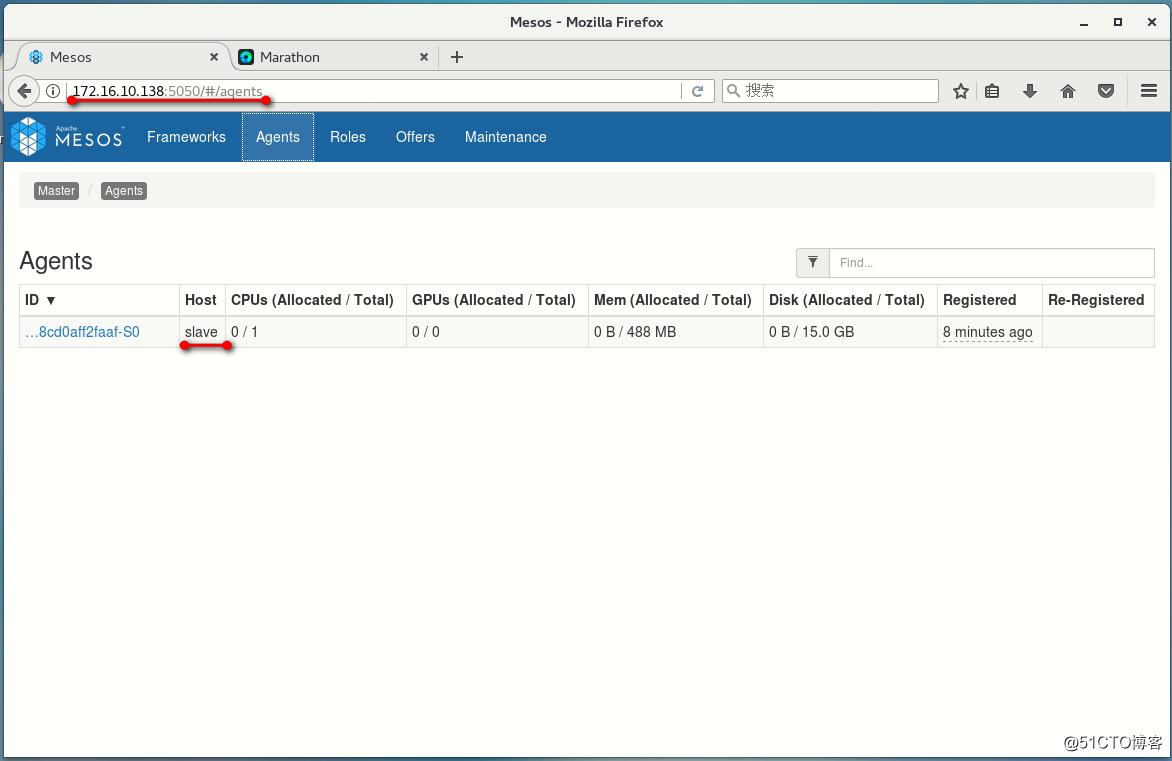The height and width of the screenshot is (761, 1172).
Task: Go to Firefox home page icon
Action: pos(1068,91)
